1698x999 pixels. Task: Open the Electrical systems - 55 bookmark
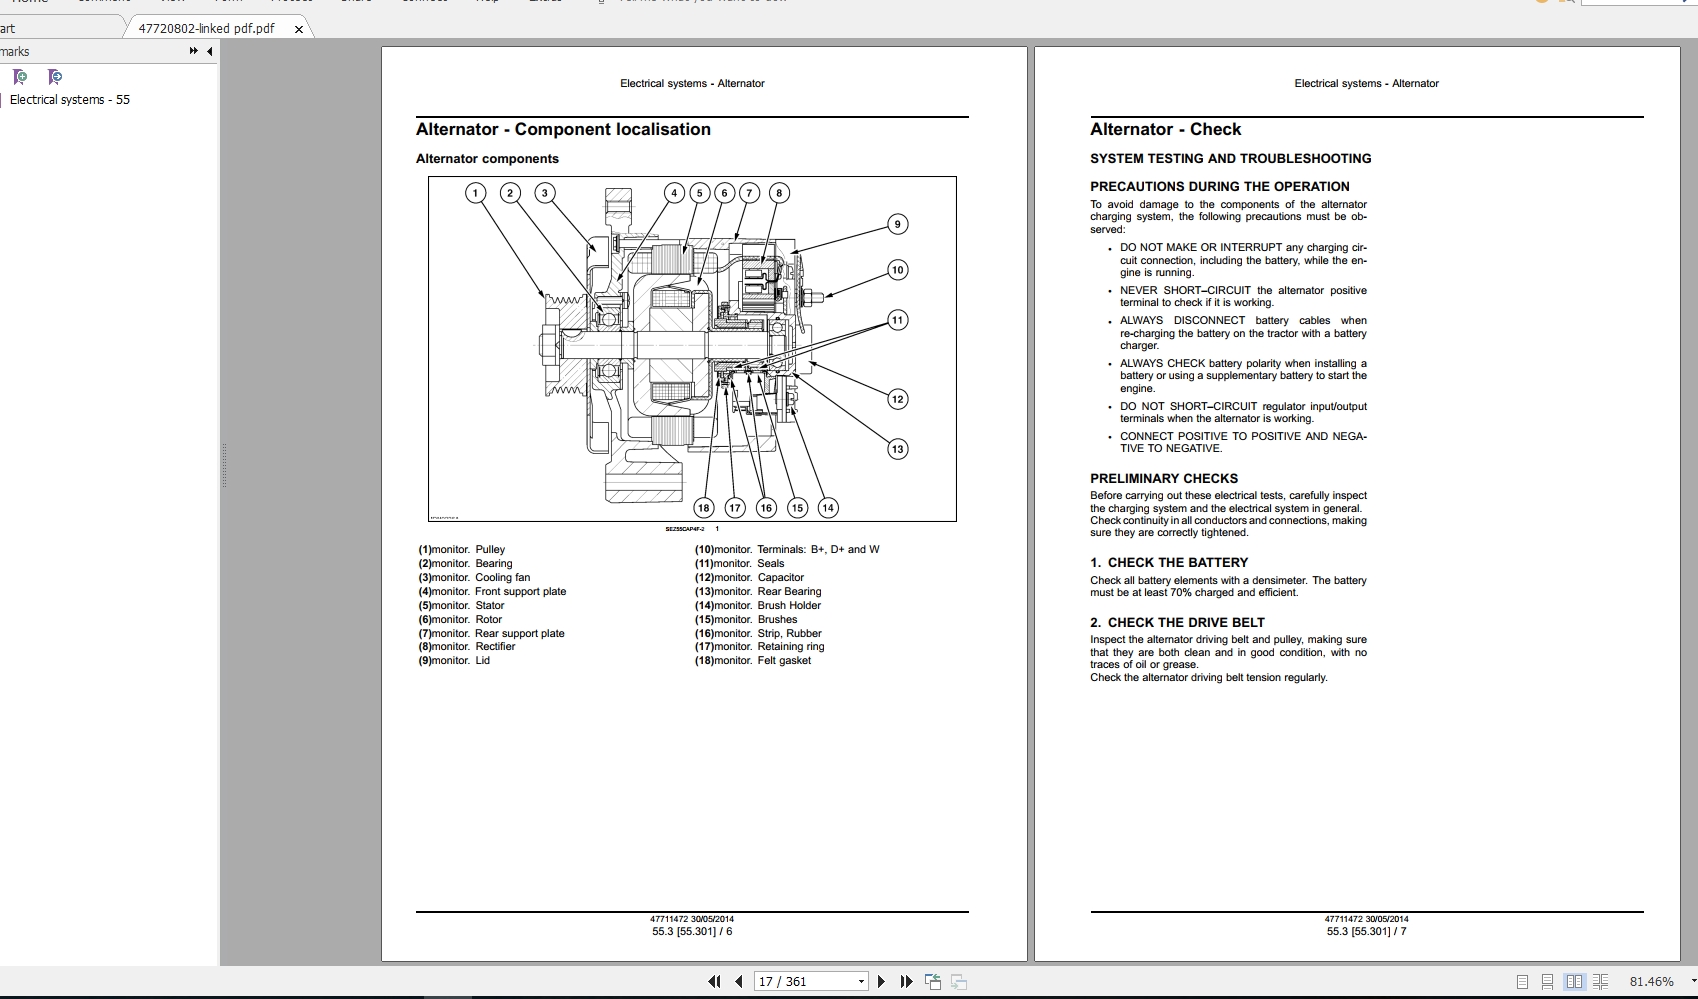pyautogui.click(x=70, y=100)
